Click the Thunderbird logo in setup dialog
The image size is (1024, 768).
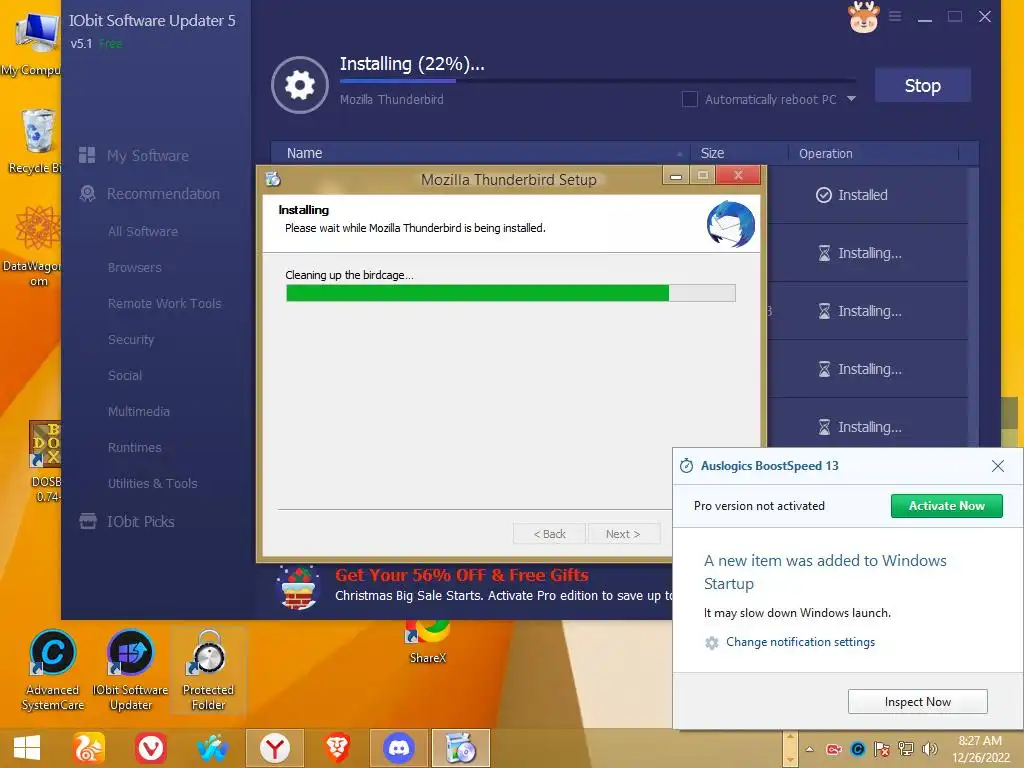click(731, 224)
